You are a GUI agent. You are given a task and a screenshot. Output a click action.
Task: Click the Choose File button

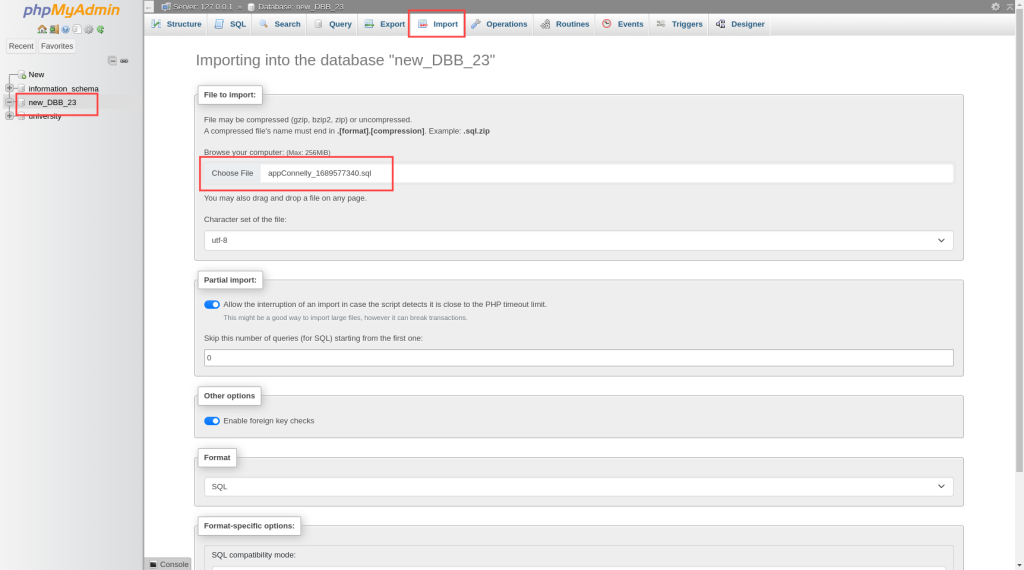232,173
